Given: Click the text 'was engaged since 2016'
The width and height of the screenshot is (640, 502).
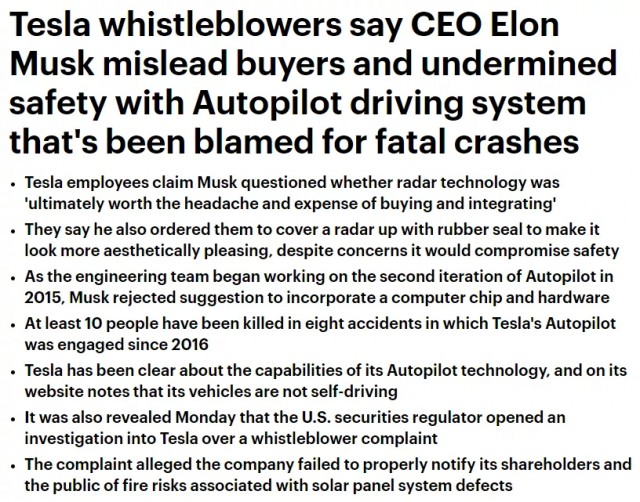Looking at the screenshot, I should pos(117,344).
